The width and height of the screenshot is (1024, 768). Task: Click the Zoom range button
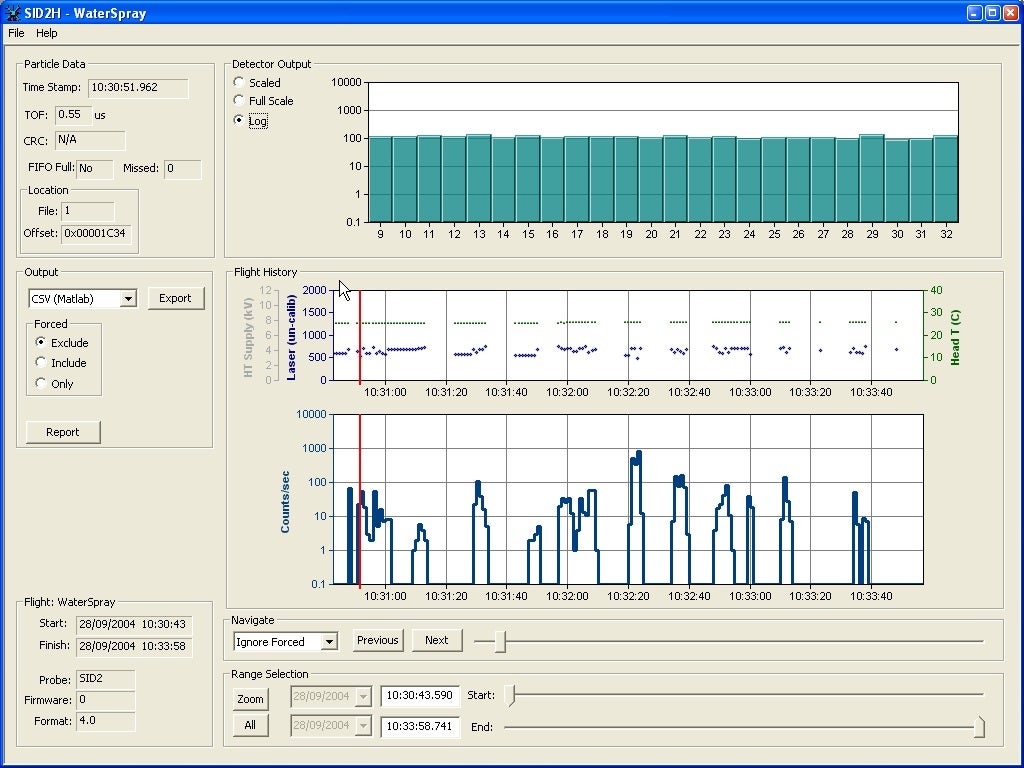[250, 699]
